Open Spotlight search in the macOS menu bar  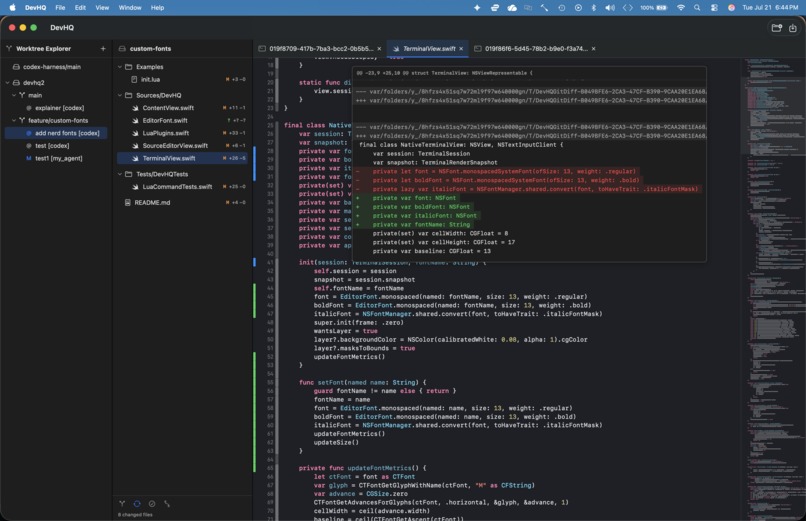697,8
